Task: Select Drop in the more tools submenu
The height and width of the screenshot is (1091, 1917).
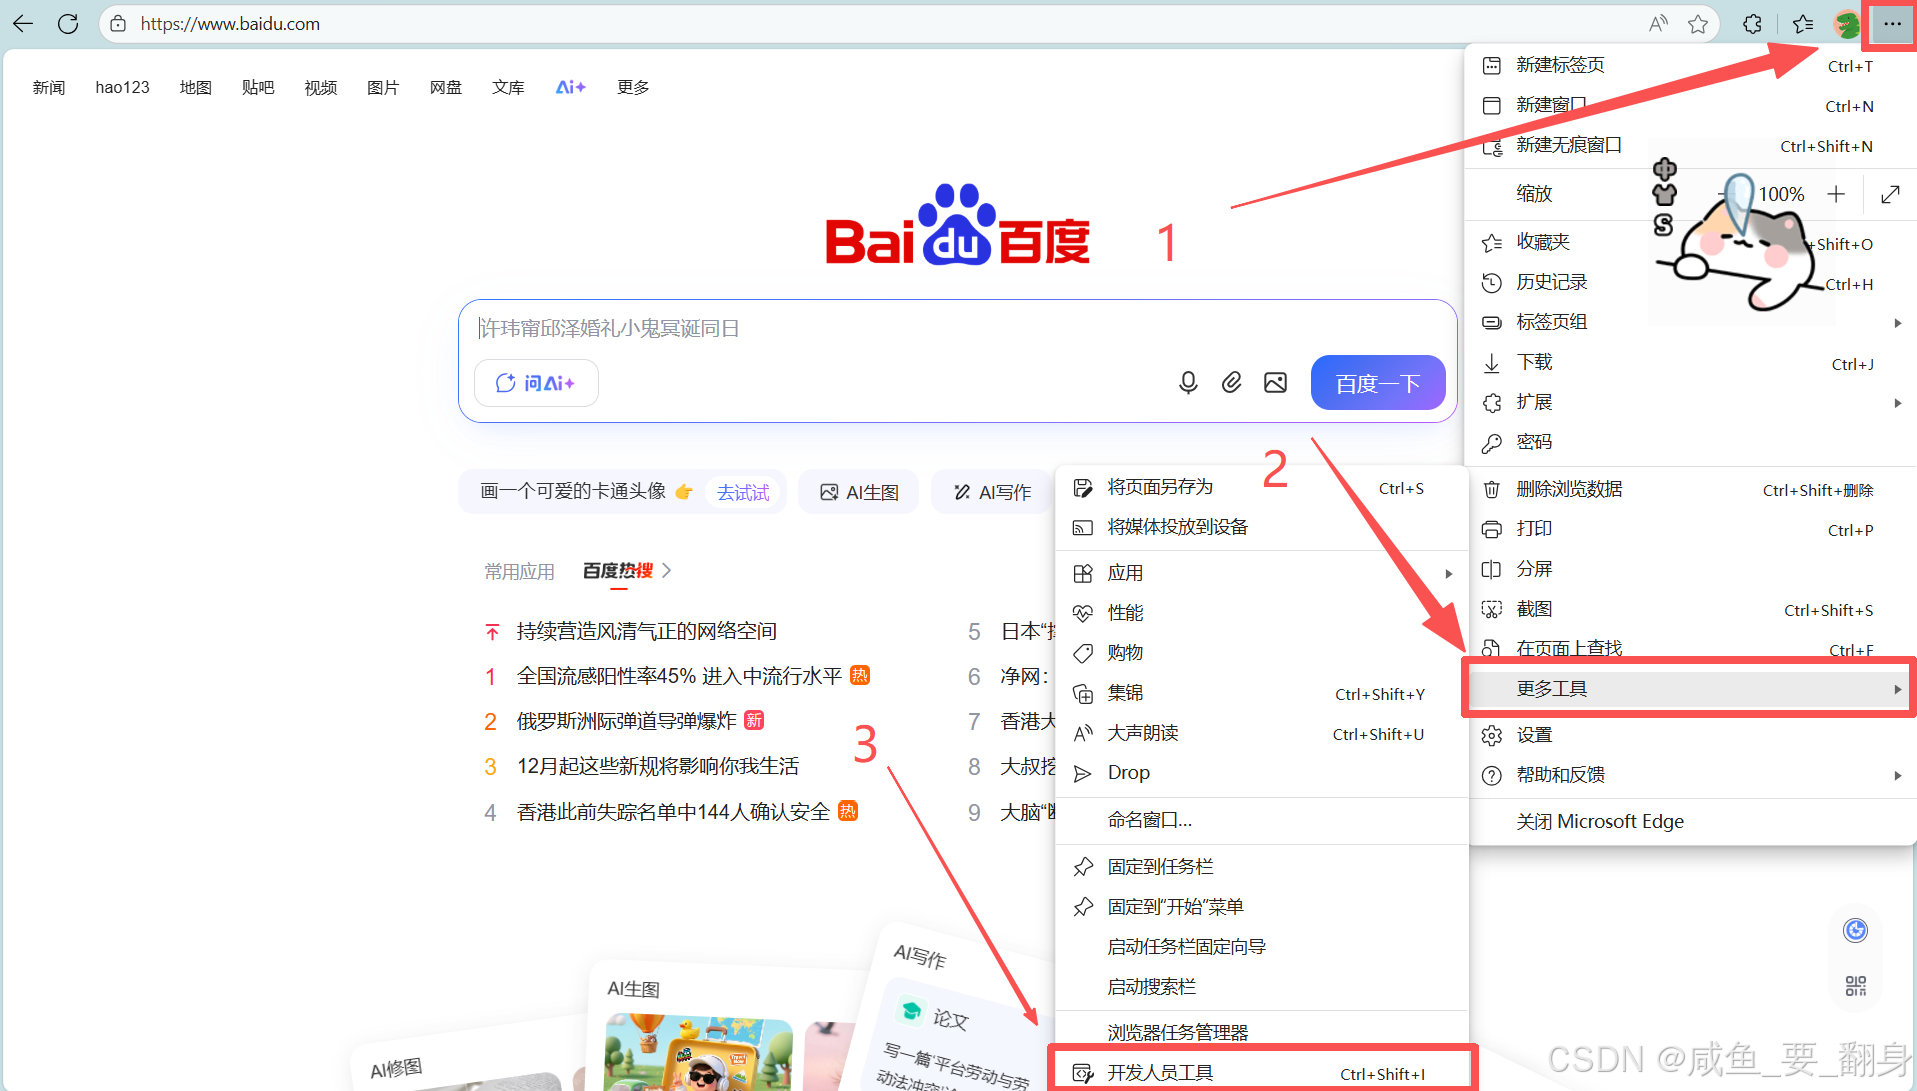Action: click(x=1262, y=774)
